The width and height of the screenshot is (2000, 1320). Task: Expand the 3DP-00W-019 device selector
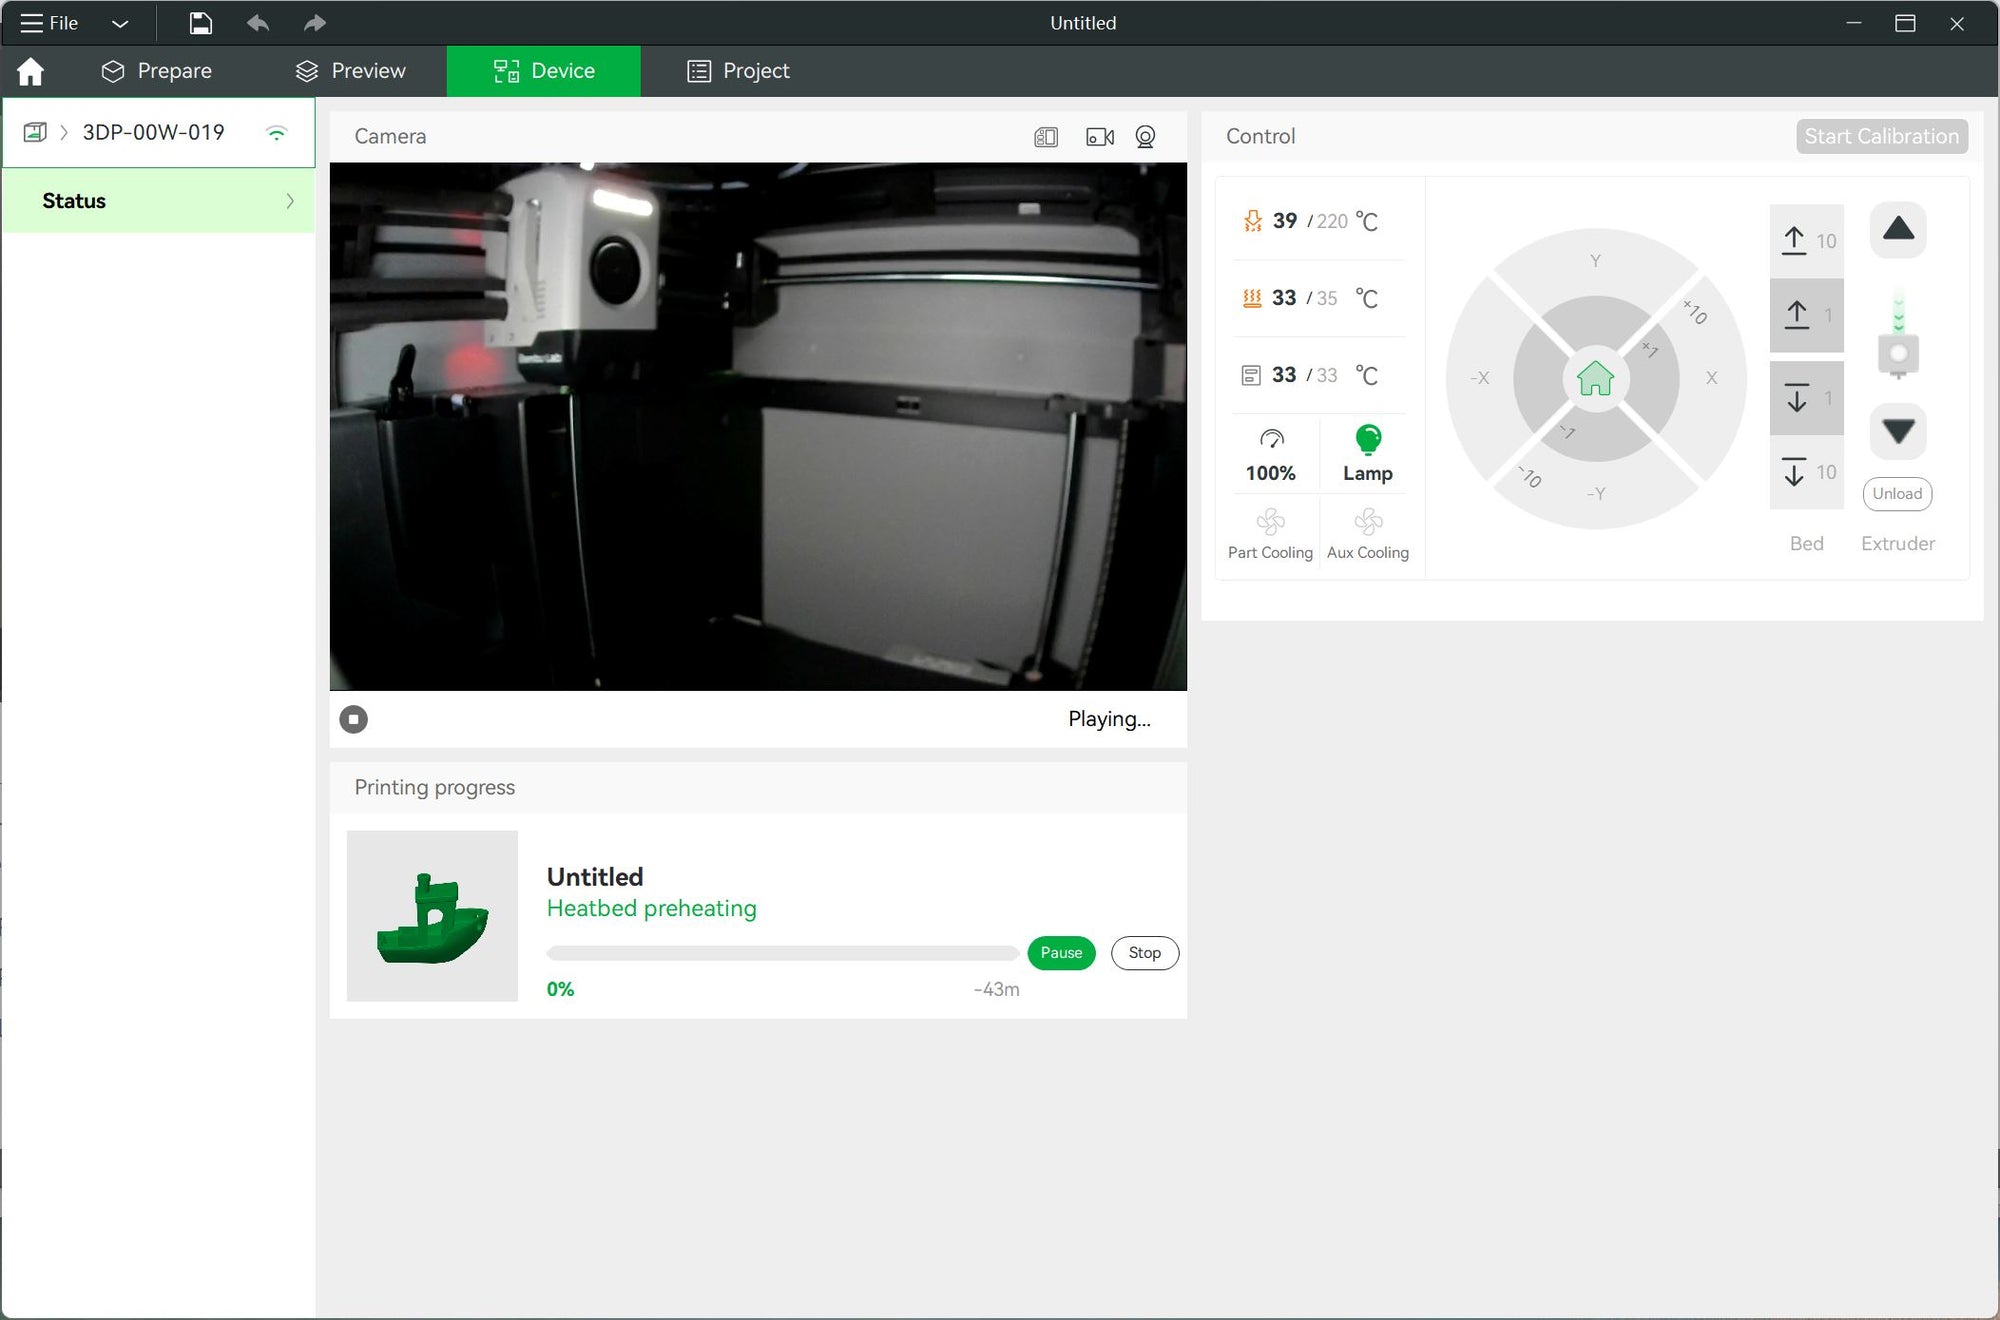pyautogui.click(x=153, y=132)
